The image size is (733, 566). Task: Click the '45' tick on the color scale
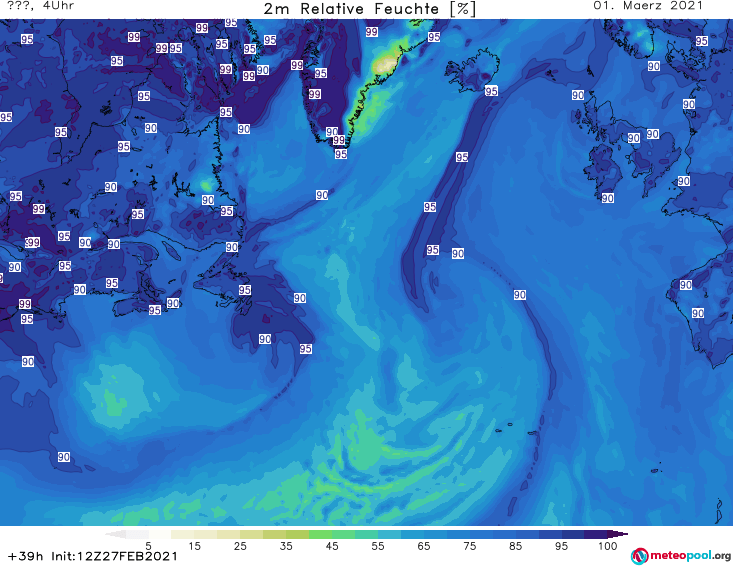332,546
